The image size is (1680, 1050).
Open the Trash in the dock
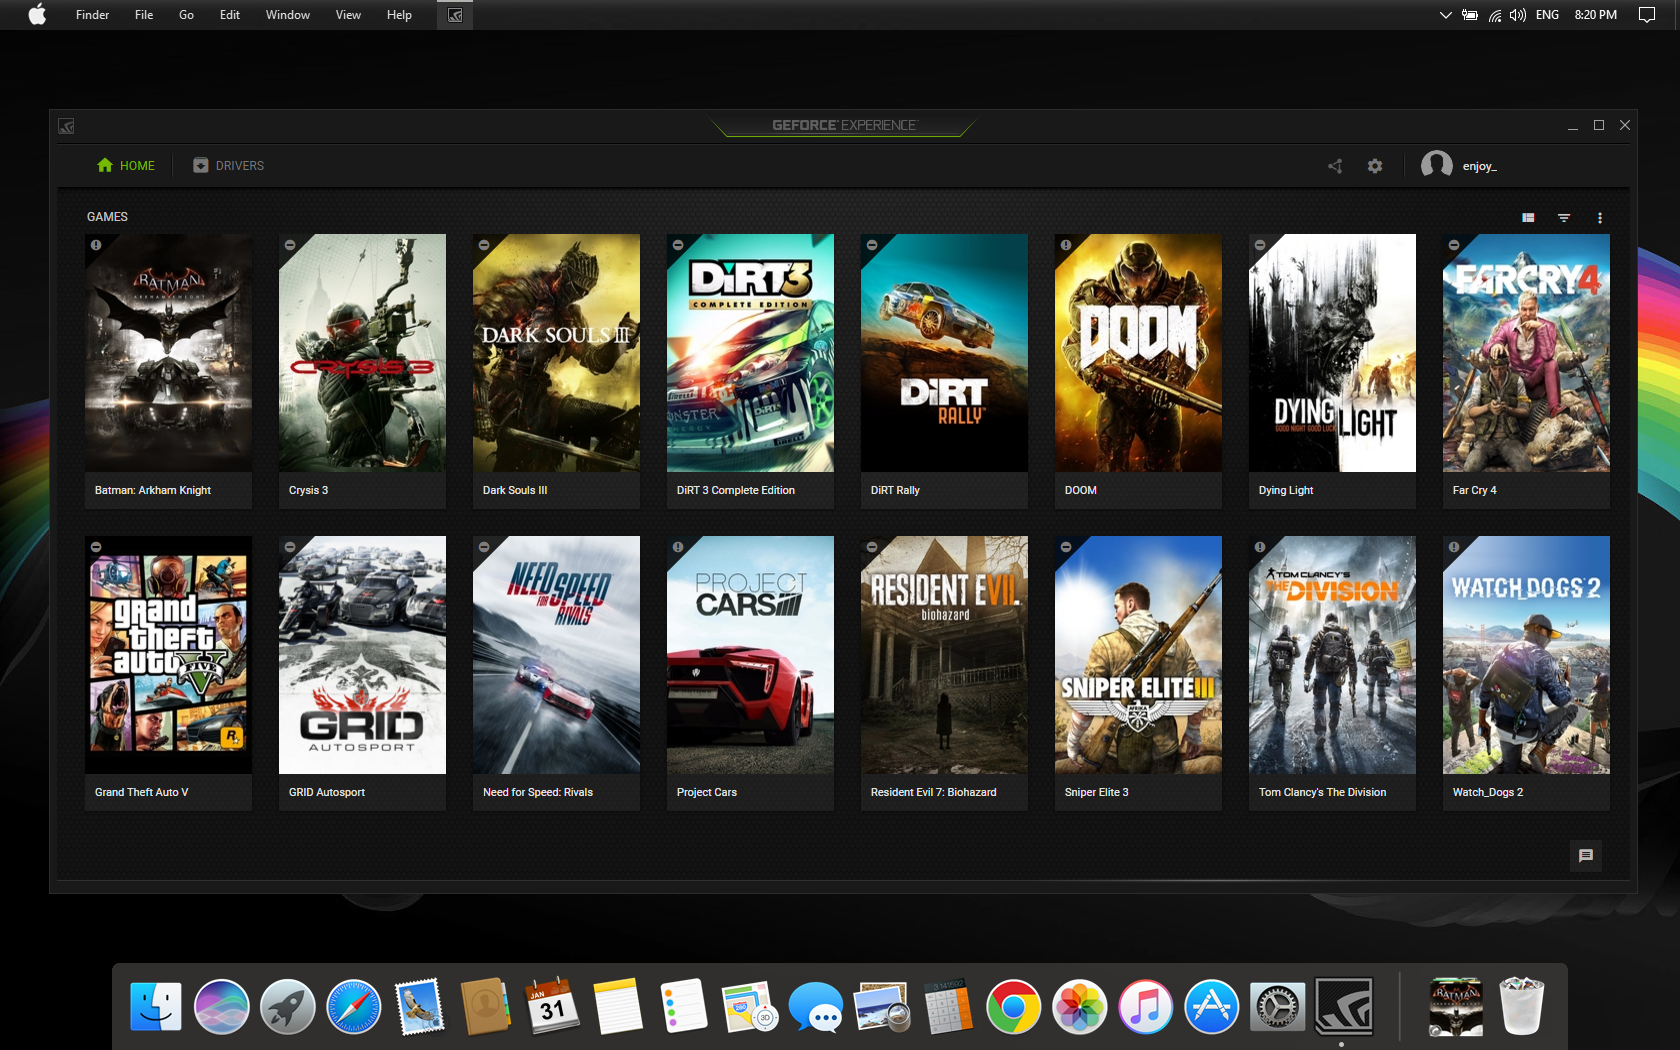click(1522, 1006)
